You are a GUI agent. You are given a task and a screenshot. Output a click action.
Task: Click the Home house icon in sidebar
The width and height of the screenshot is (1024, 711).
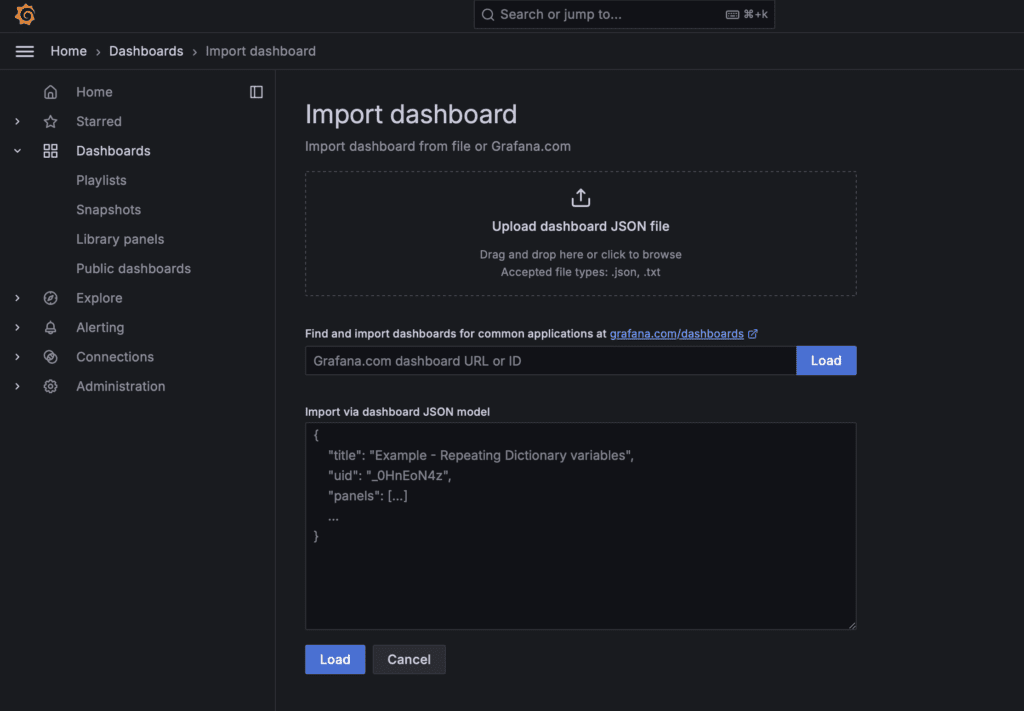50,92
